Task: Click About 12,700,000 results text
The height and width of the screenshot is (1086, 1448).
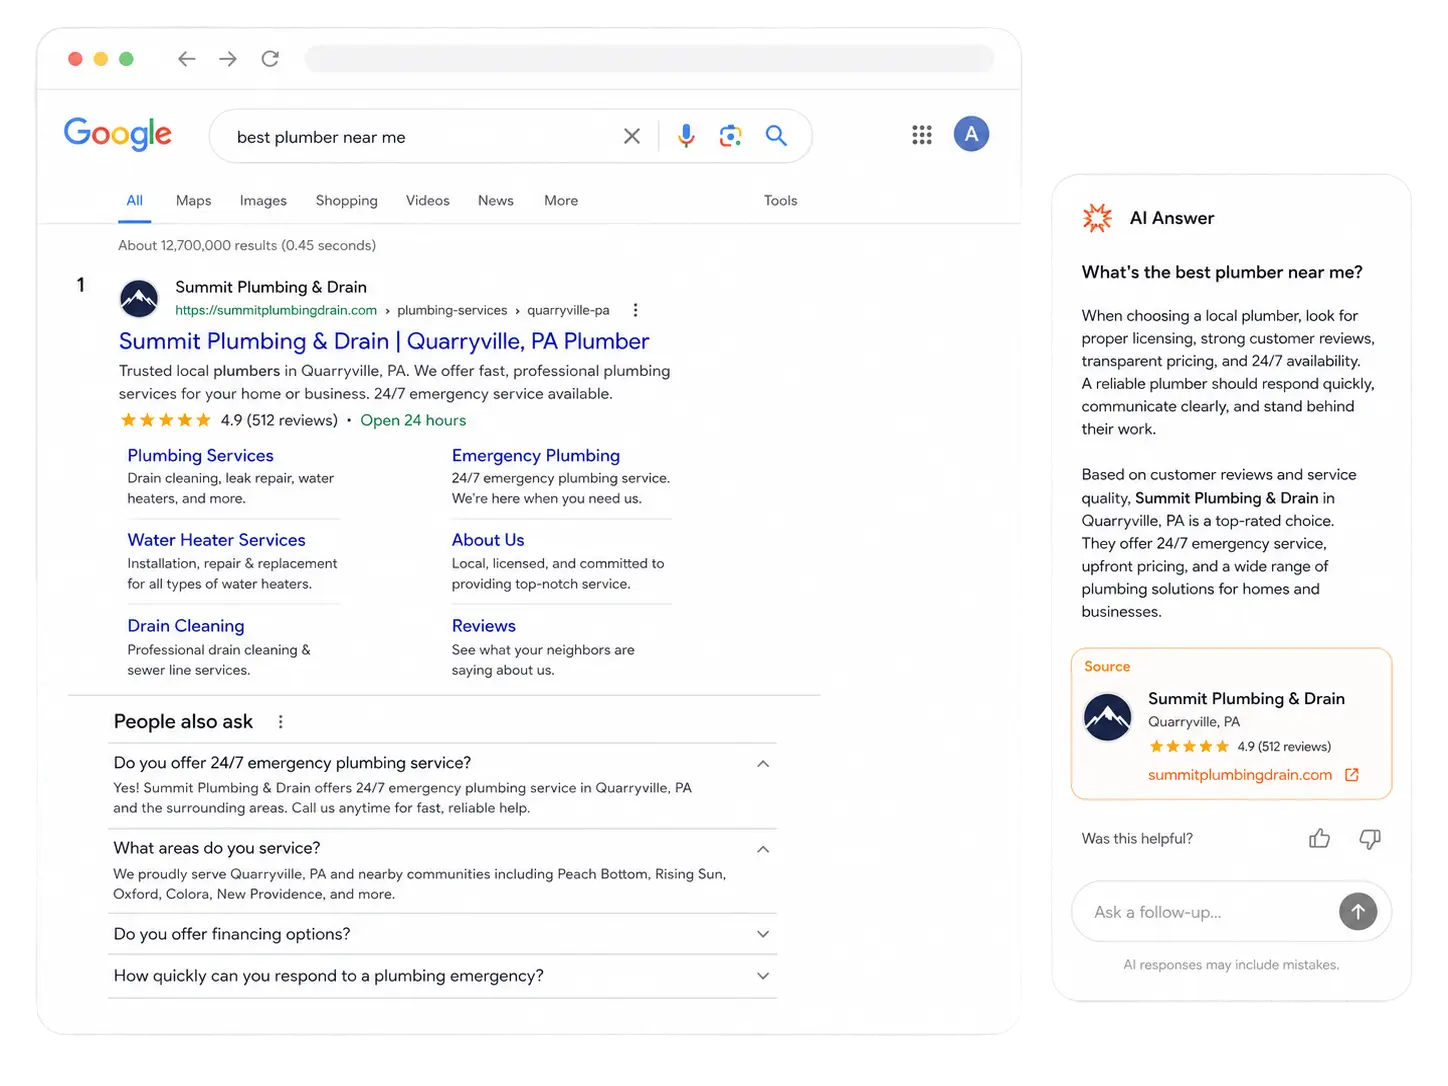Action: coord(247,246)
